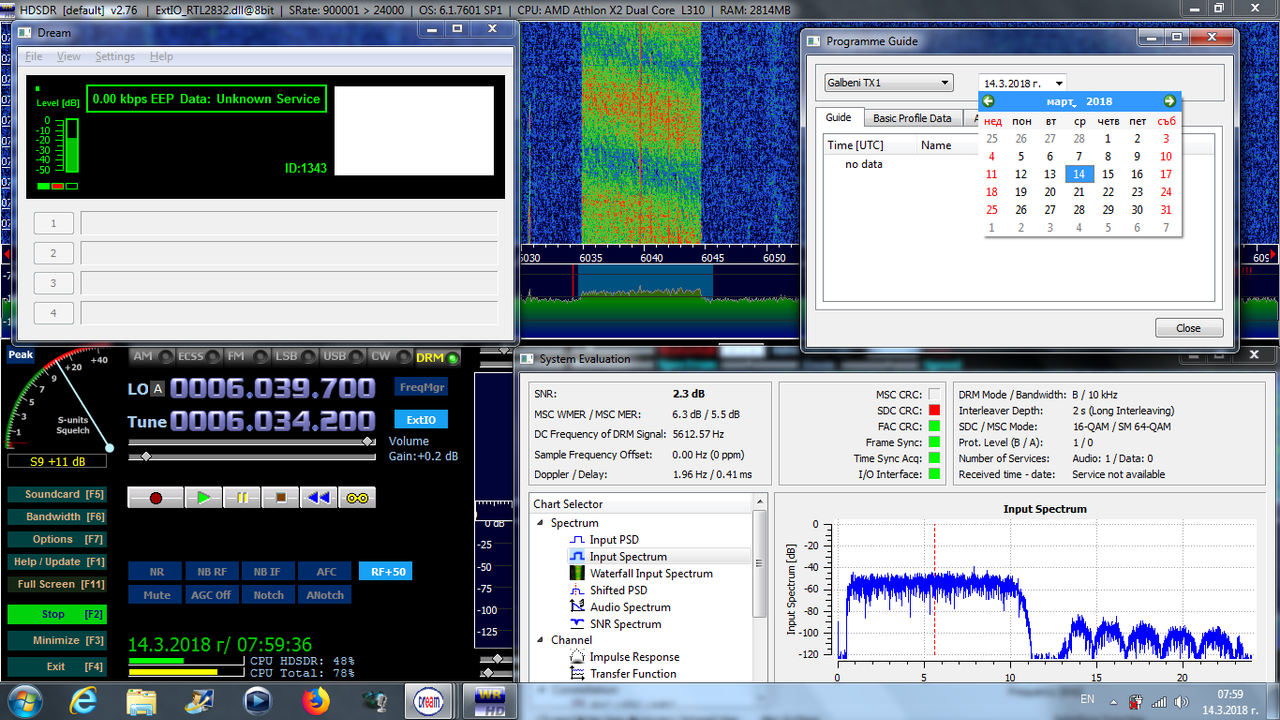1280x720 pixels.
Task: Open Bandwidth settings [F6]
Action: point(56,517)
